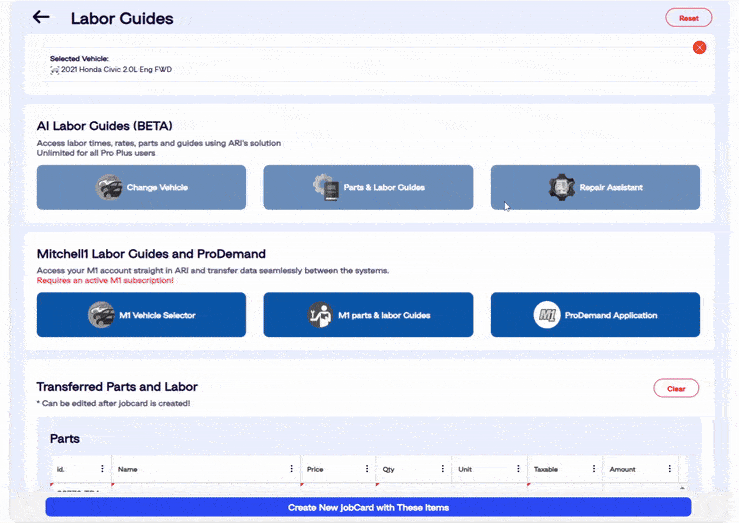
Task: Open the Taxable column three-dot menu
Action: coord(594,468)
